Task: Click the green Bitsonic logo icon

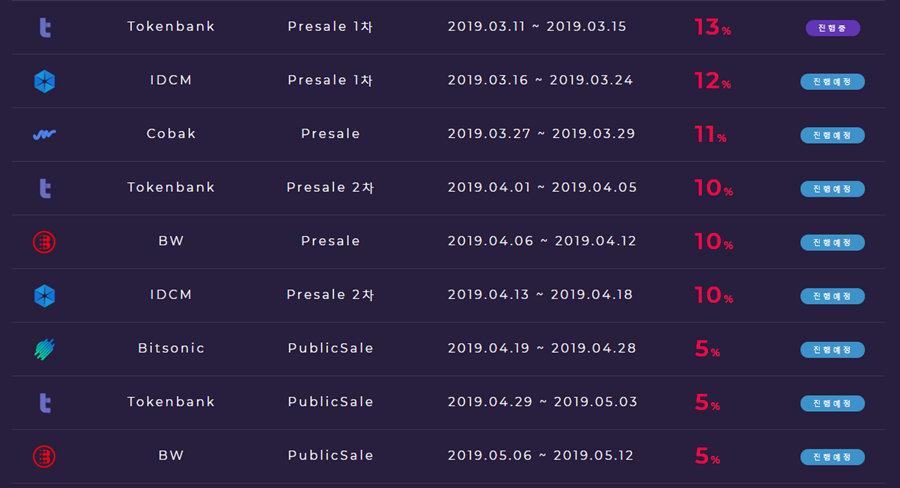Action: (x=44, y=349)
